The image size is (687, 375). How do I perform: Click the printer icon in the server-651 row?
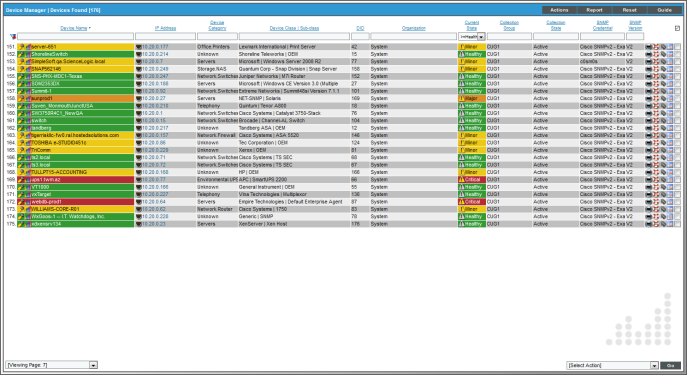(648, 47)
